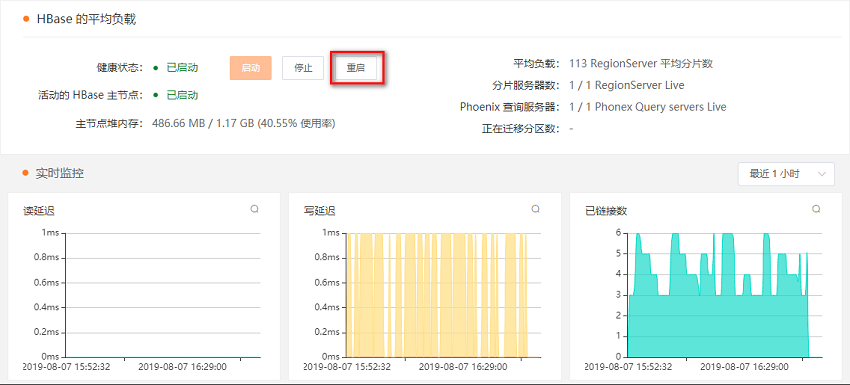Click the 写延迟 chart title

319,211
